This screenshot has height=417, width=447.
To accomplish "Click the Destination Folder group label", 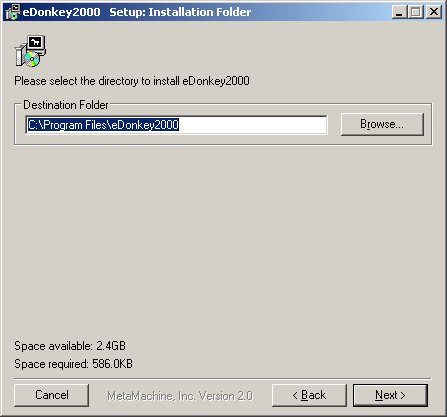I will tap(66, 105).
